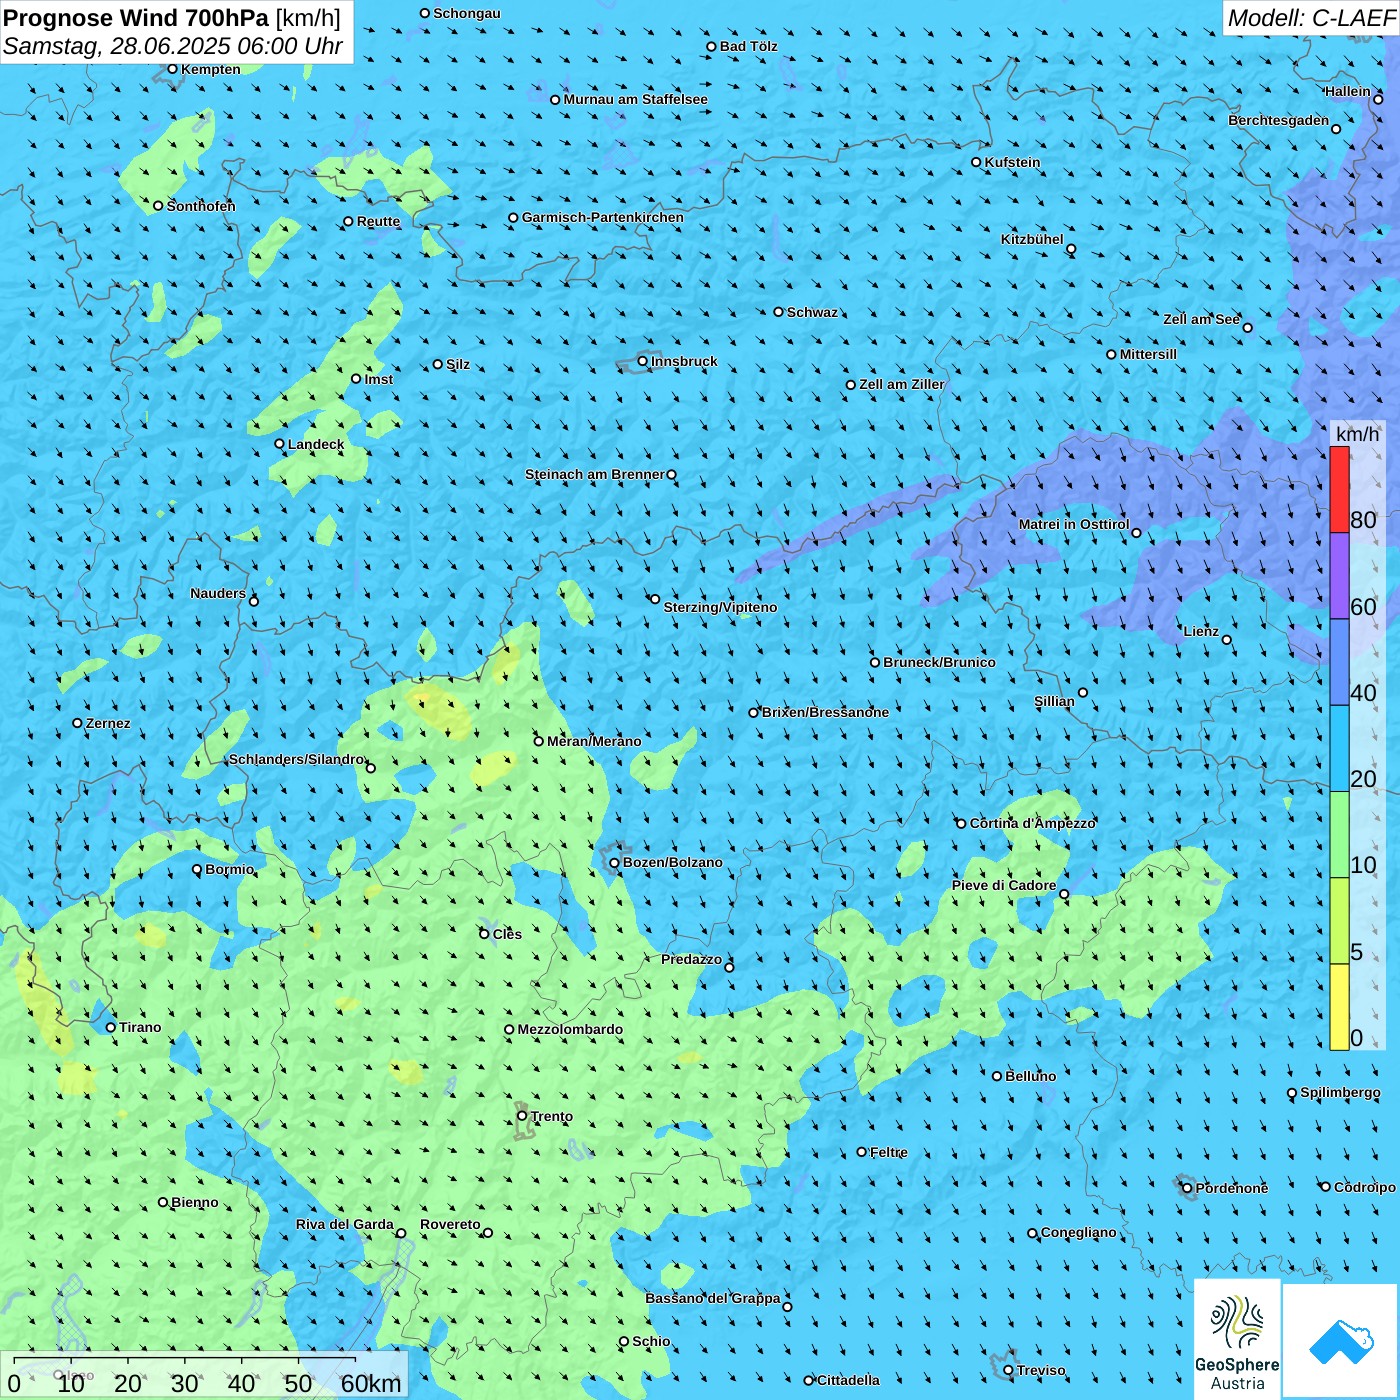Click the Tirano town label
The height and width of the screenshot is (1400, 1400).
(x=140, y=1028)
